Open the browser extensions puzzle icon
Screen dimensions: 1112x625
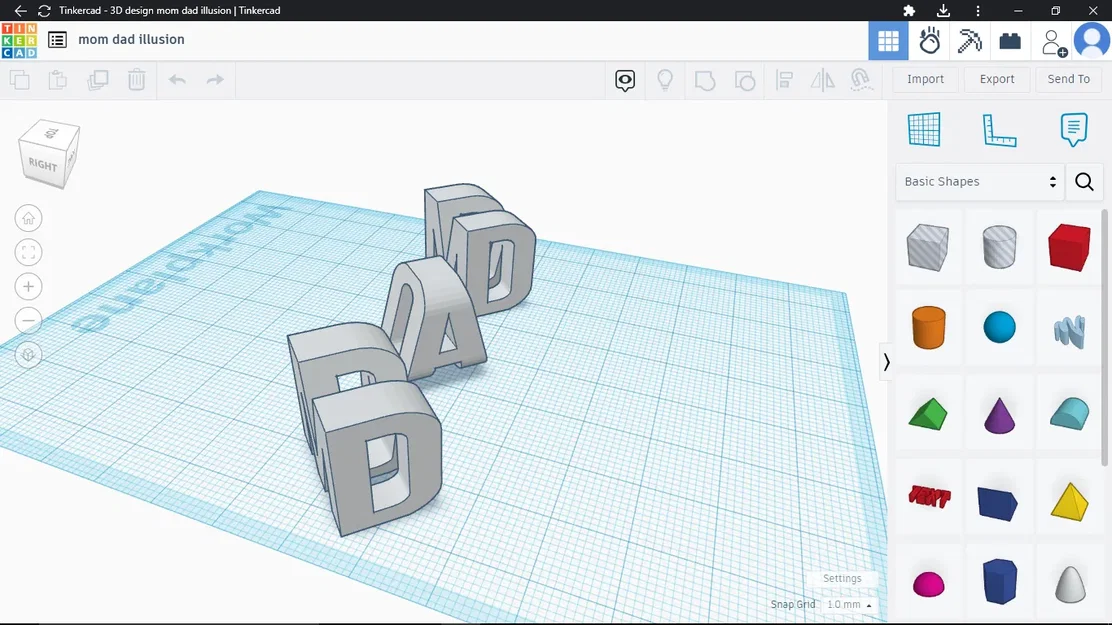point(908,11)
